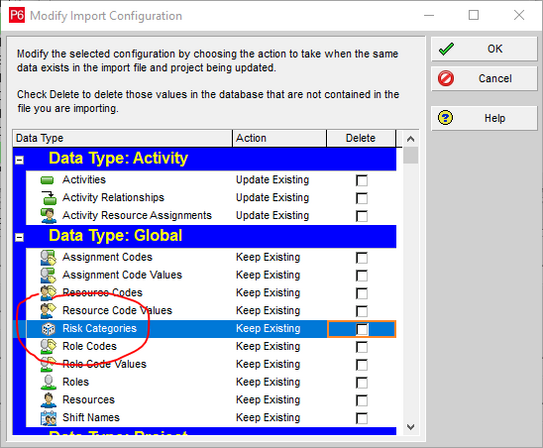
Task: Click the Delete column header
Action: pyautogui.click(x=361, y=138)
